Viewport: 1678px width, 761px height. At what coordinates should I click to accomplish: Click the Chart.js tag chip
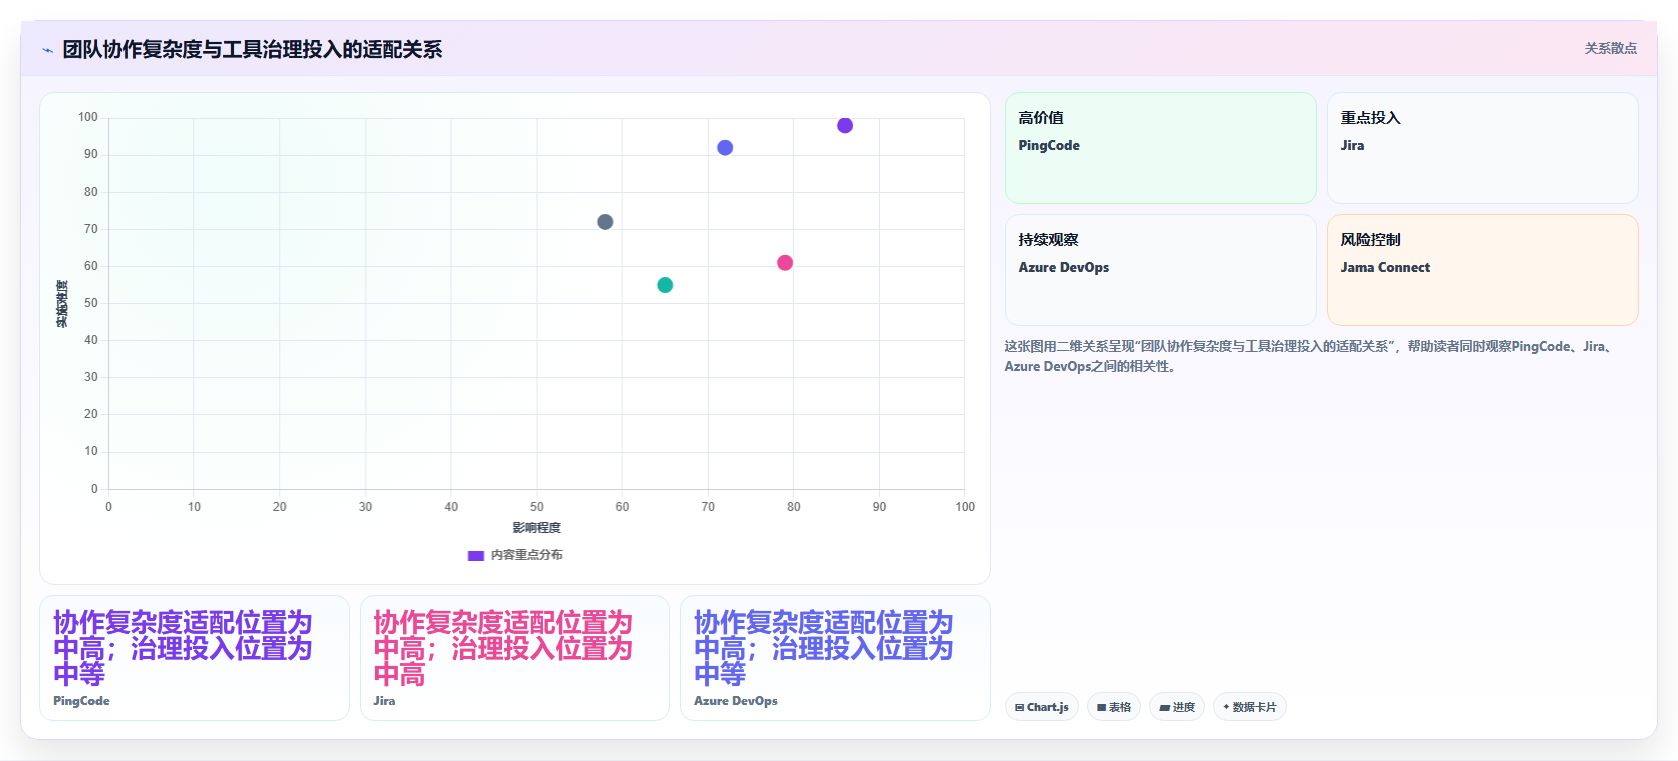pos(1041,707)
